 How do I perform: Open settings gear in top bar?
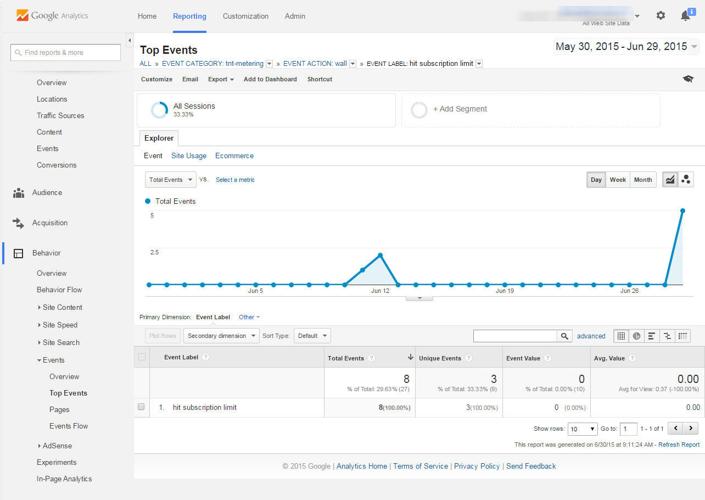point(660,16)
